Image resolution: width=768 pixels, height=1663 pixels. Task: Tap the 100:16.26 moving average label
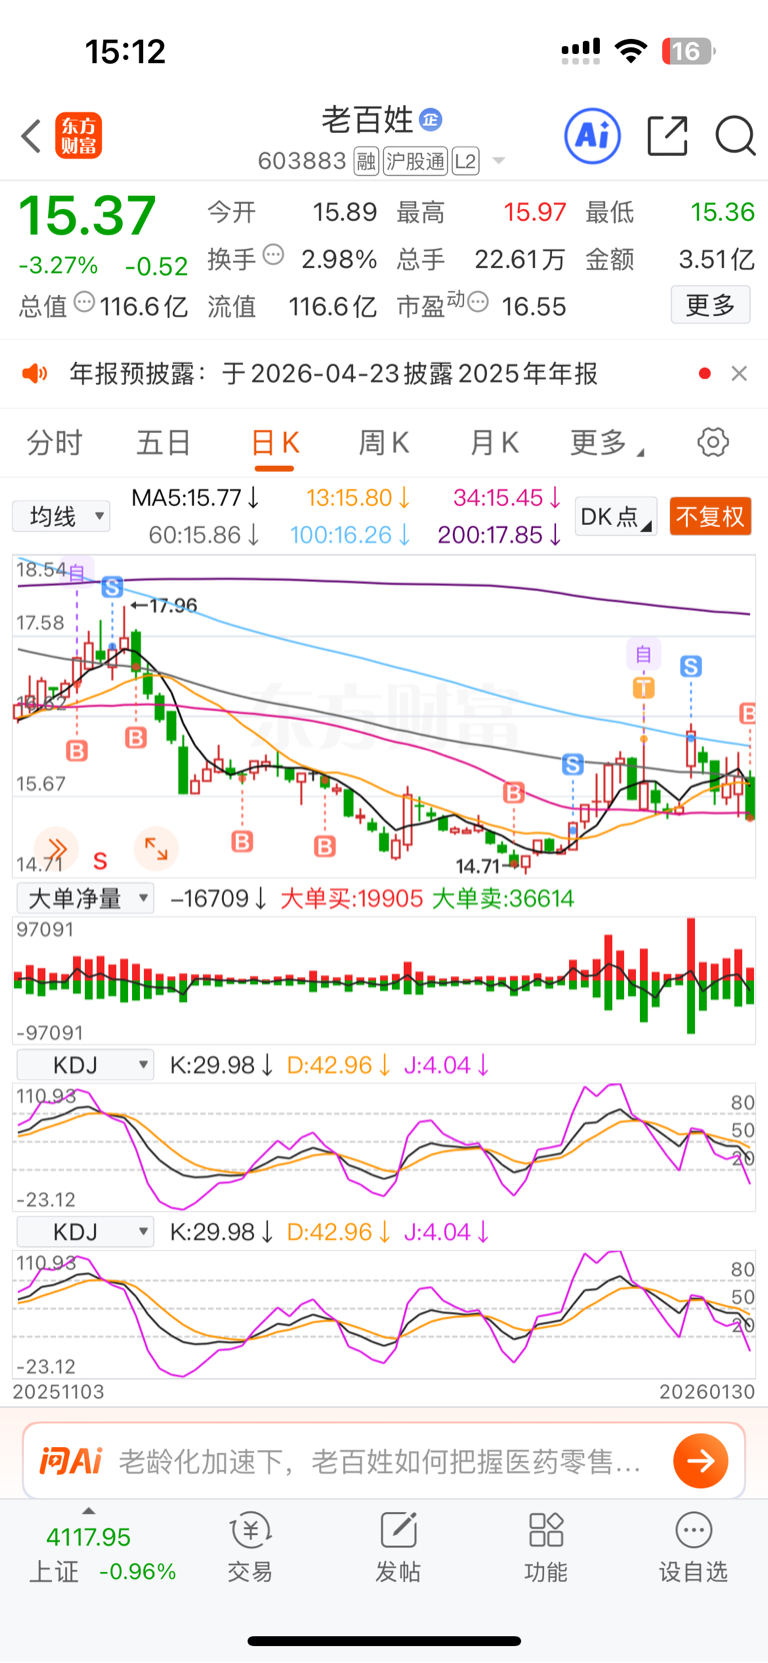[x=350, y=535]
